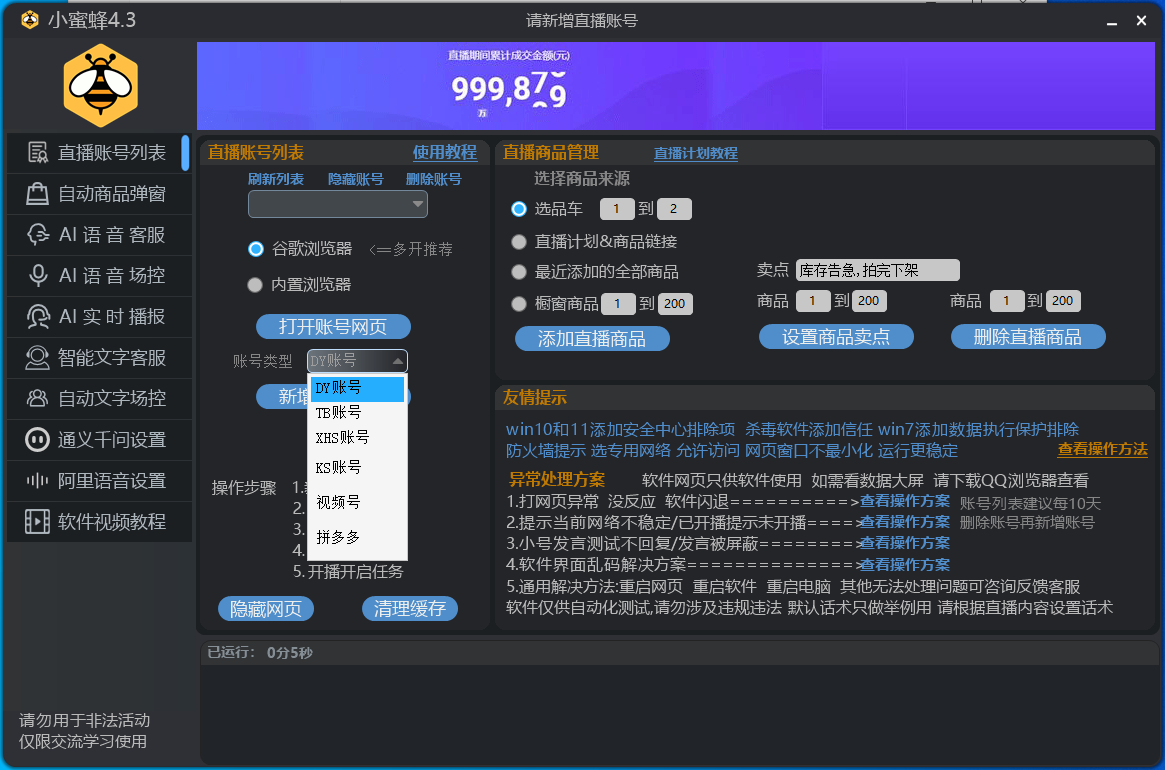Viewport: 1165px width, 770px height.
Task: Click the 设置商品卖点 button
Action: coord(836,337)
